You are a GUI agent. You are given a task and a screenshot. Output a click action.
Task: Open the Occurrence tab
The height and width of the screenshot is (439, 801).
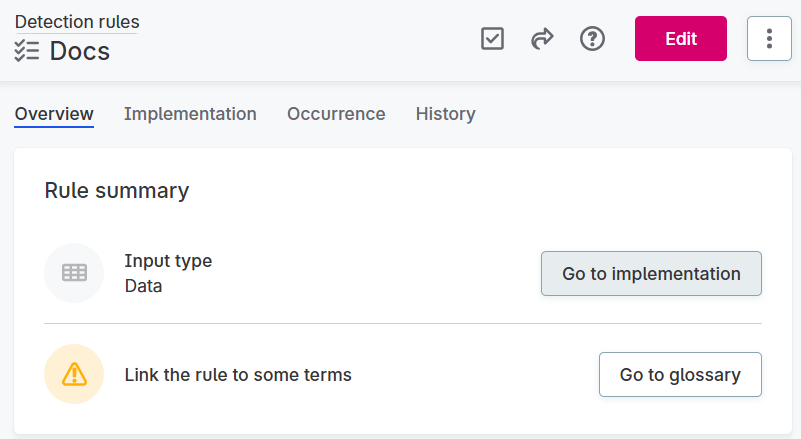point(336,114)
